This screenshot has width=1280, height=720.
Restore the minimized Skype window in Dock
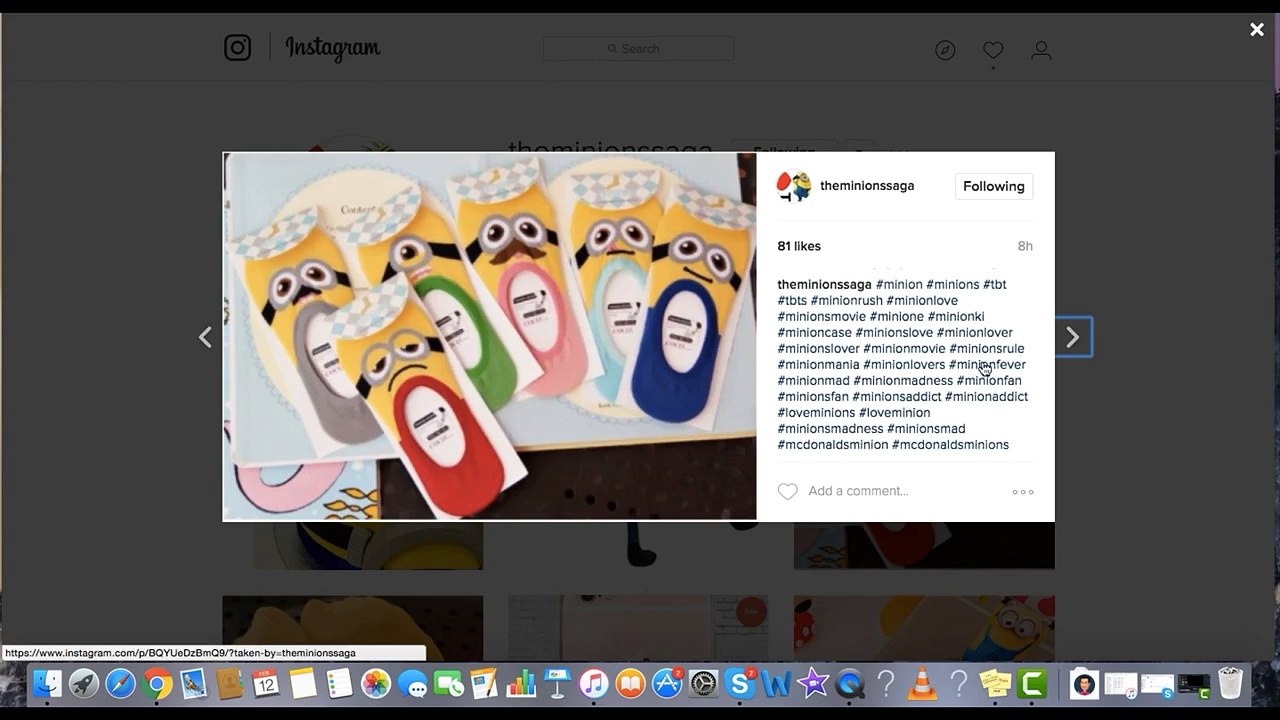[1157, 685]
